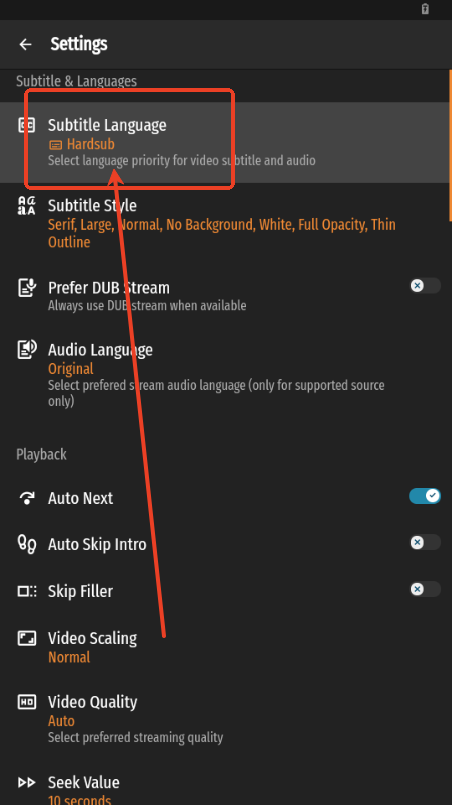Turn on the Skip Filler switch
This screenshot has width=452, height=805.
(425, 589)
